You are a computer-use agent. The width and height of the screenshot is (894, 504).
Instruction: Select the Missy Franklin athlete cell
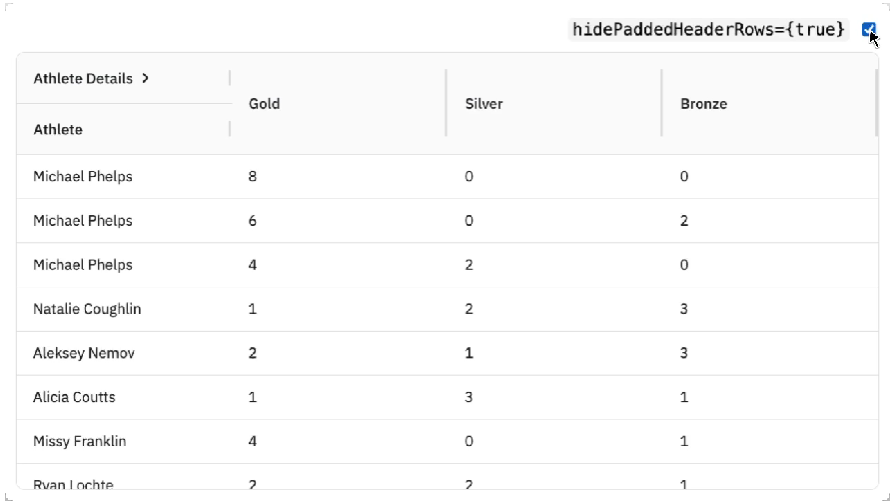coord(79,441)
